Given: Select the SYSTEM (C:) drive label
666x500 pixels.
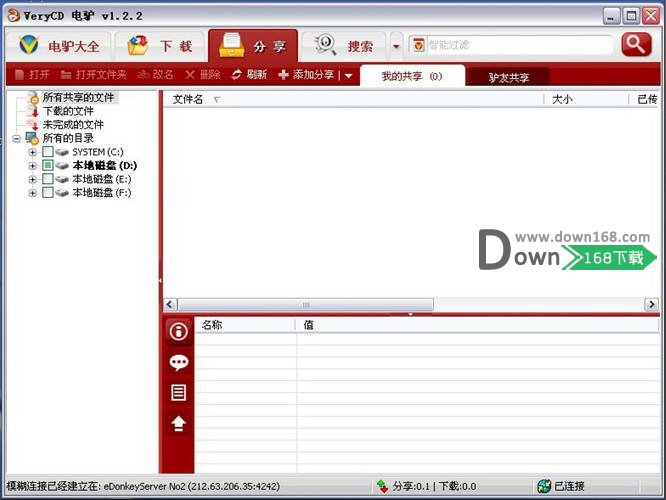Looking at the screenshot, I should [x=98, y=152].
